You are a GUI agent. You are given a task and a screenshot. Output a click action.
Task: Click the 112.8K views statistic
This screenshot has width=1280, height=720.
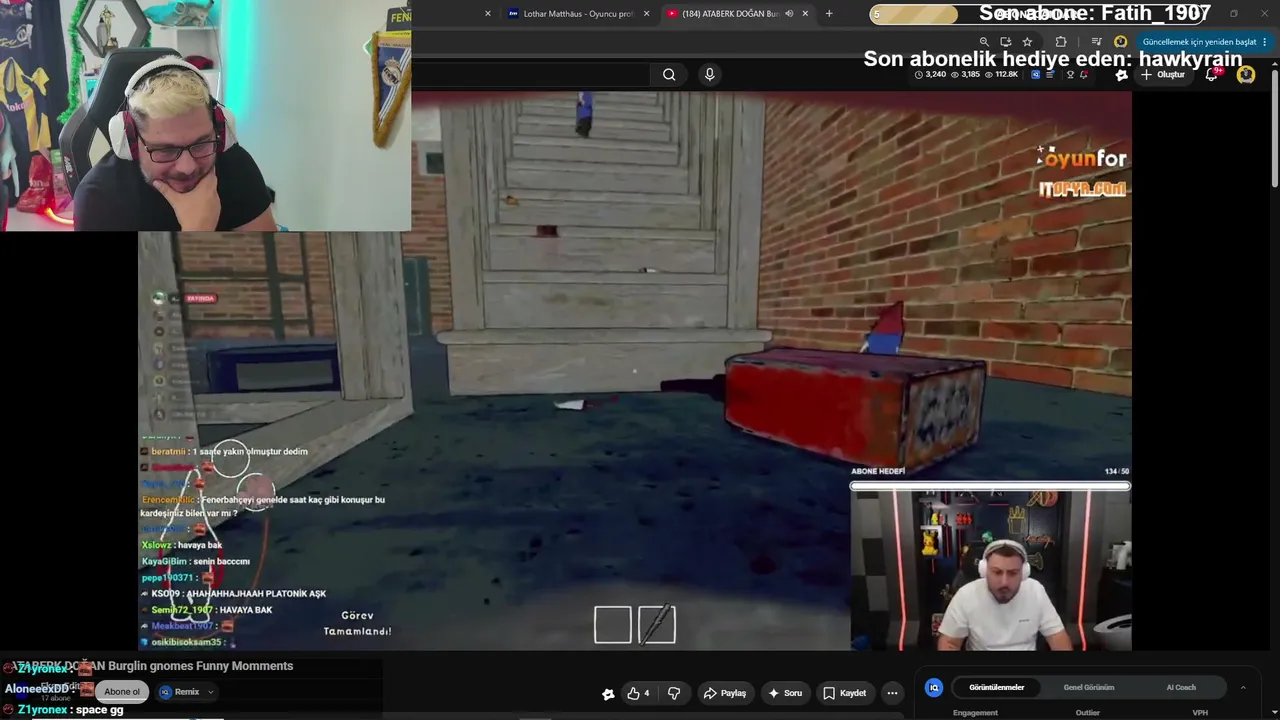click(1000, 74)
